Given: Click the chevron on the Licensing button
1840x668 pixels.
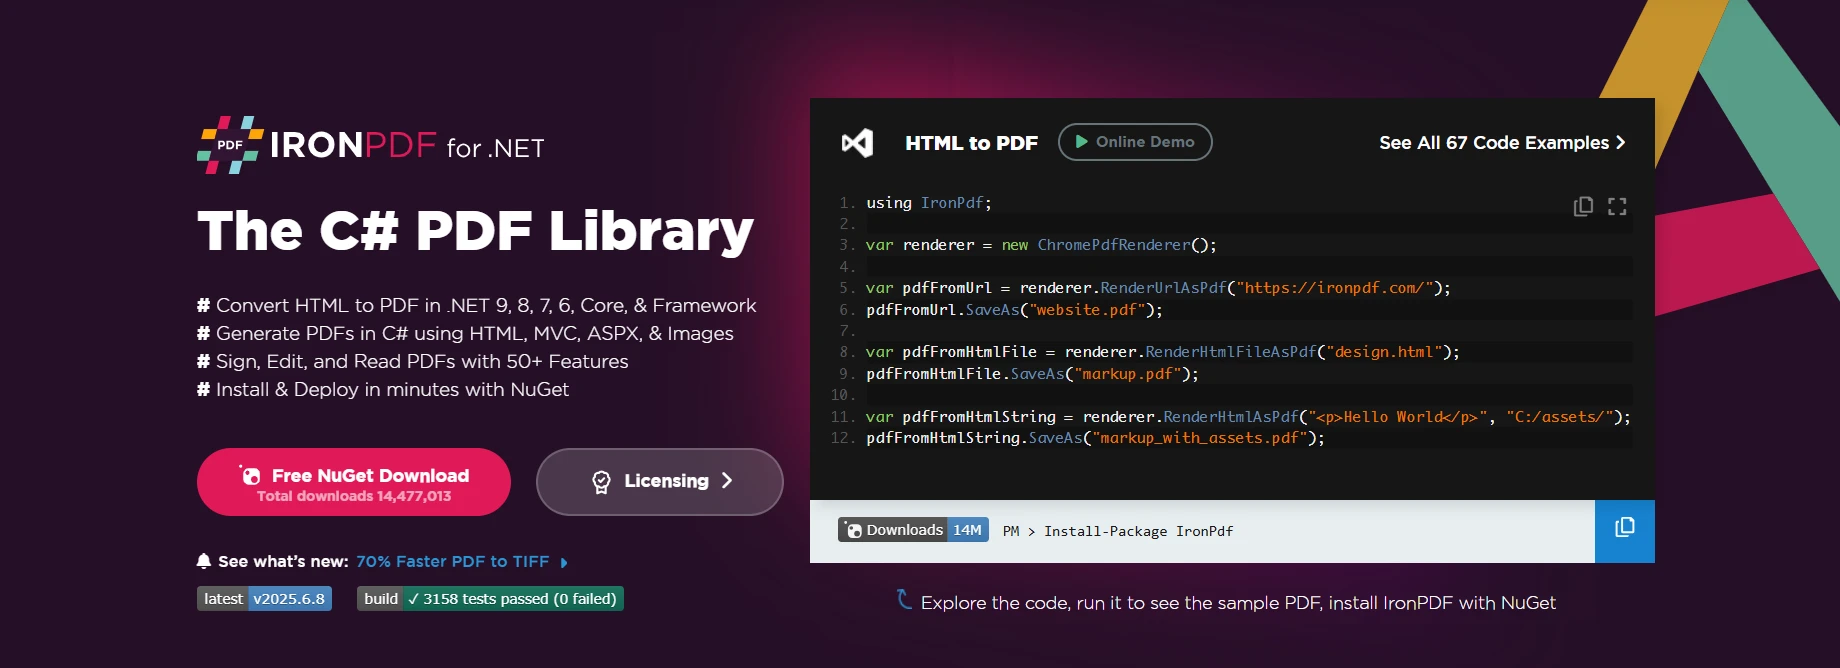Looking at the screenshot, I should pyautogui.click(x=727, y=481).
